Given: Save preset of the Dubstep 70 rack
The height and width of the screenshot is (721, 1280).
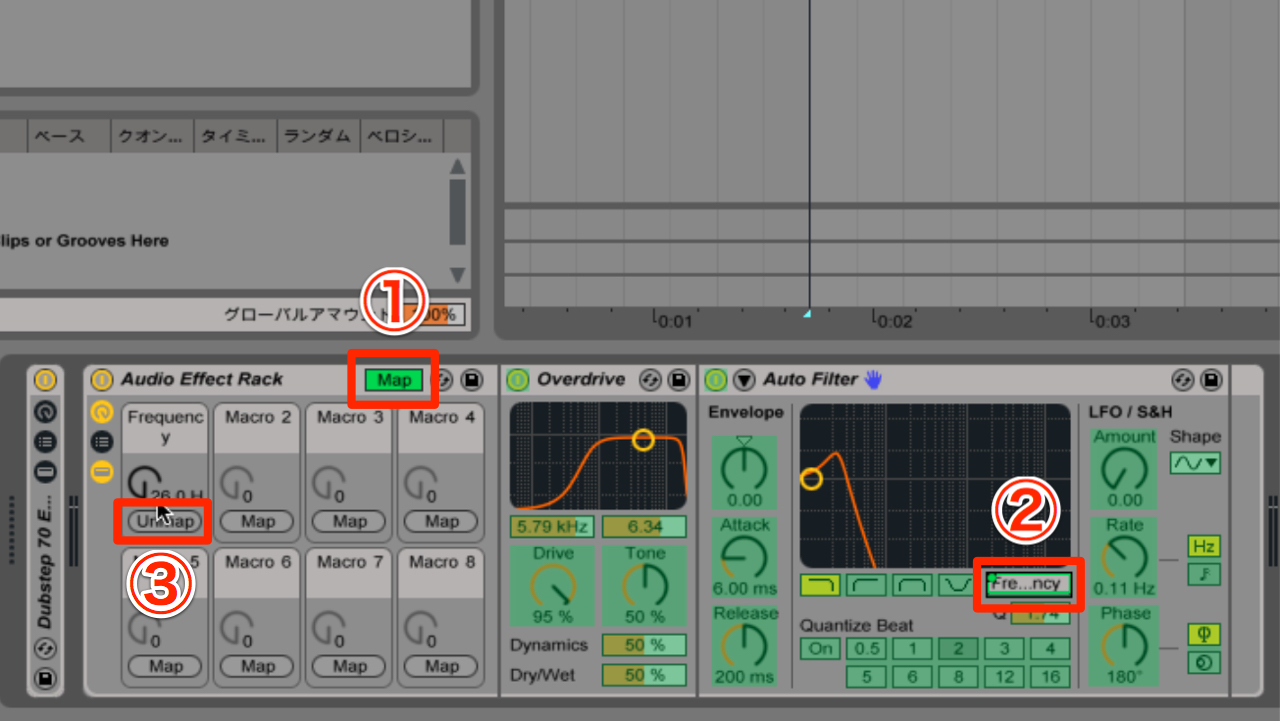Looking at the screenshot, I should (x=46, y=680).
